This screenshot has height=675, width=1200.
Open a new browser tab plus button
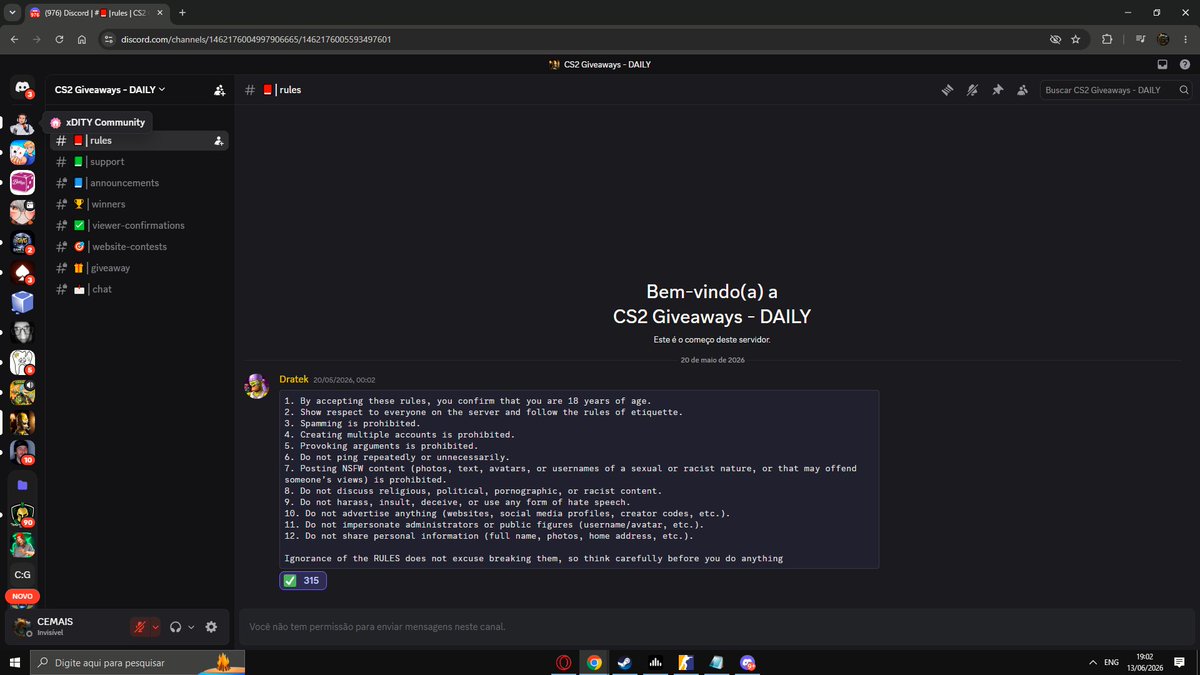tap(182, 12)
